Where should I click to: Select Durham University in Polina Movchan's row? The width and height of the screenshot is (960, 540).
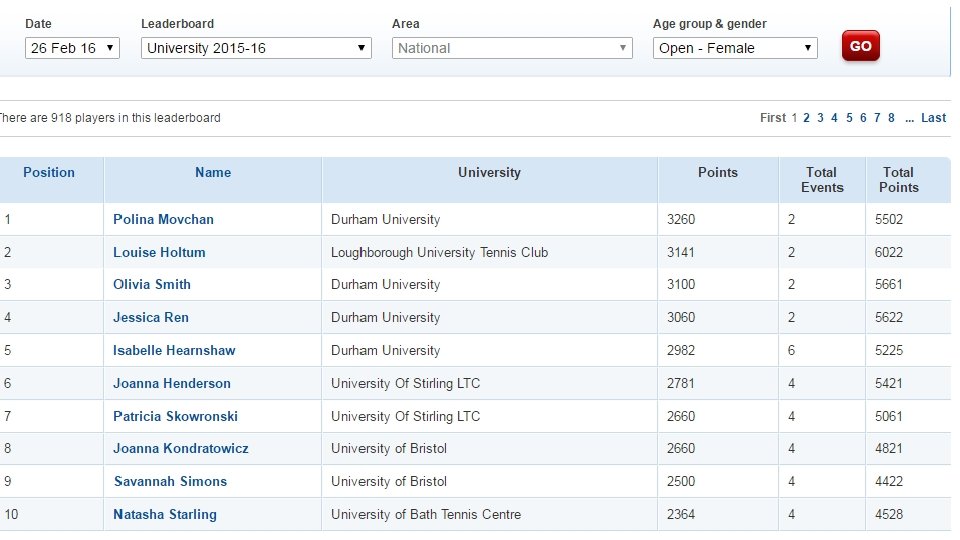pyautogui.click(x=386, y=219)
